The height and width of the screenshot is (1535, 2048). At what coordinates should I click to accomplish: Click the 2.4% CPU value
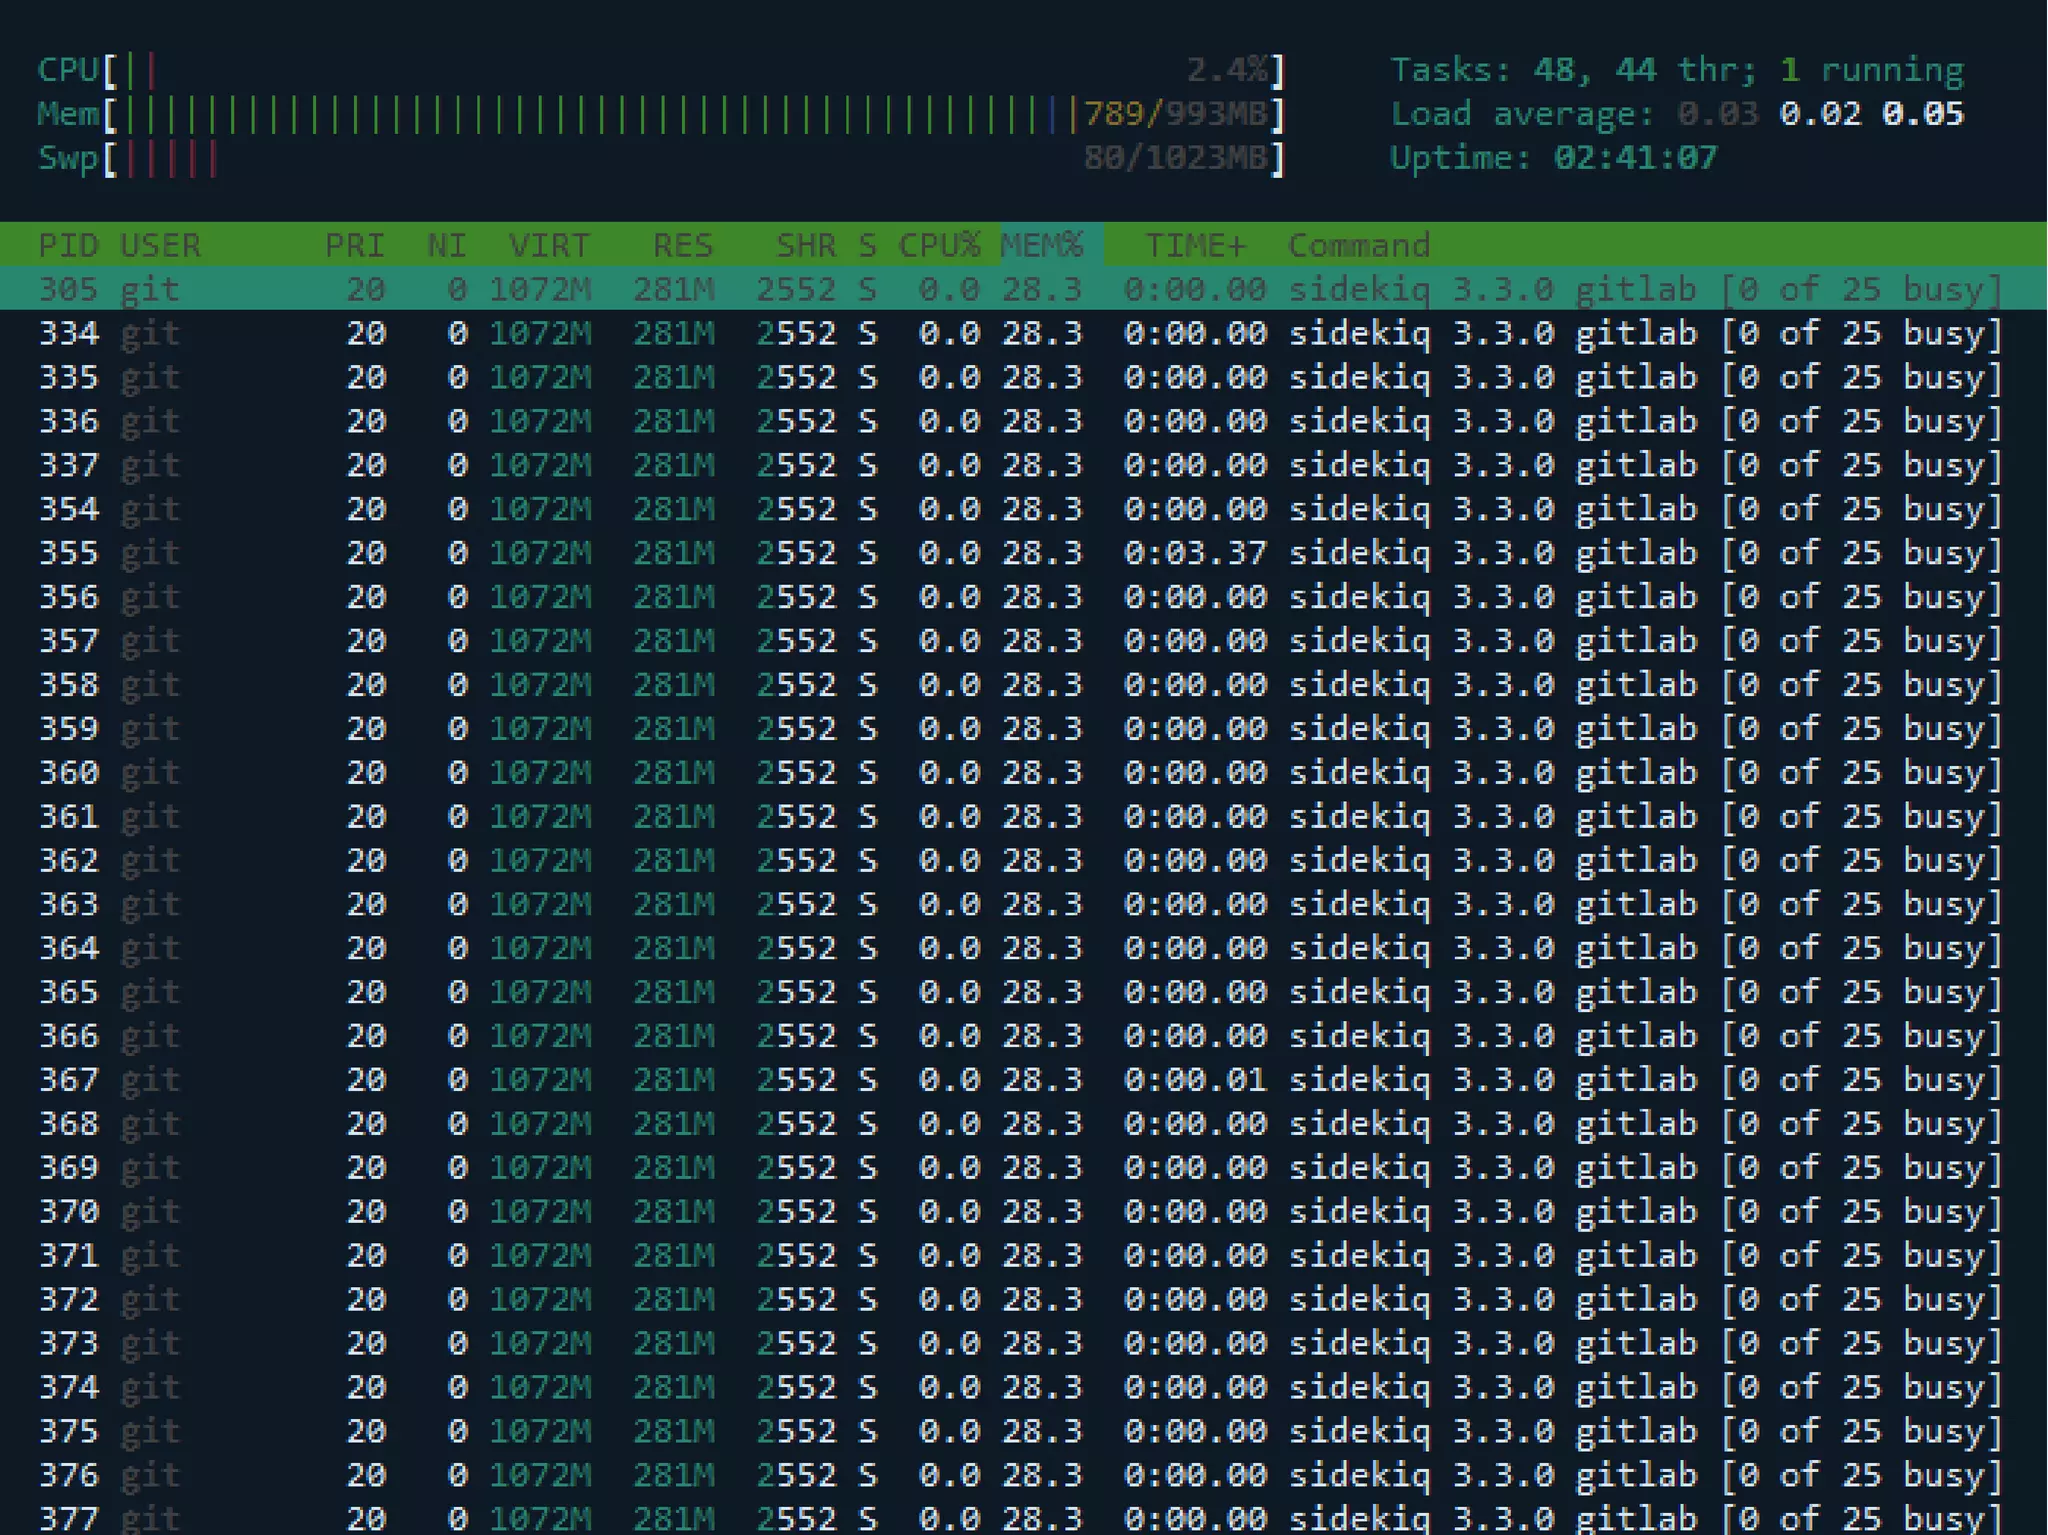1227,70
